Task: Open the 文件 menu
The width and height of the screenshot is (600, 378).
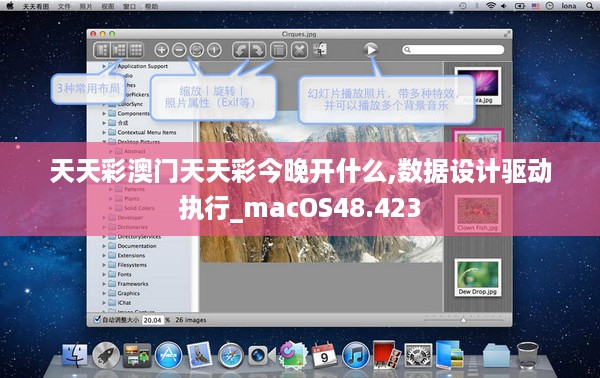Action: point(64,6)
